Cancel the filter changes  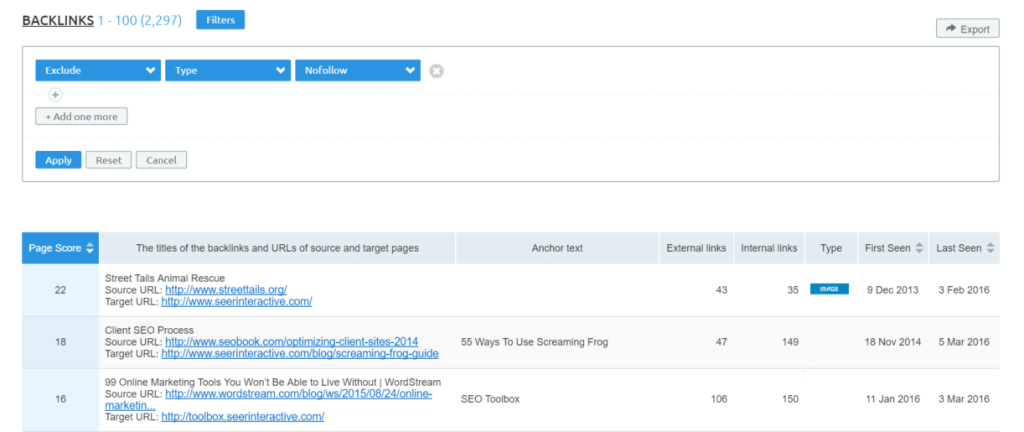161,160
